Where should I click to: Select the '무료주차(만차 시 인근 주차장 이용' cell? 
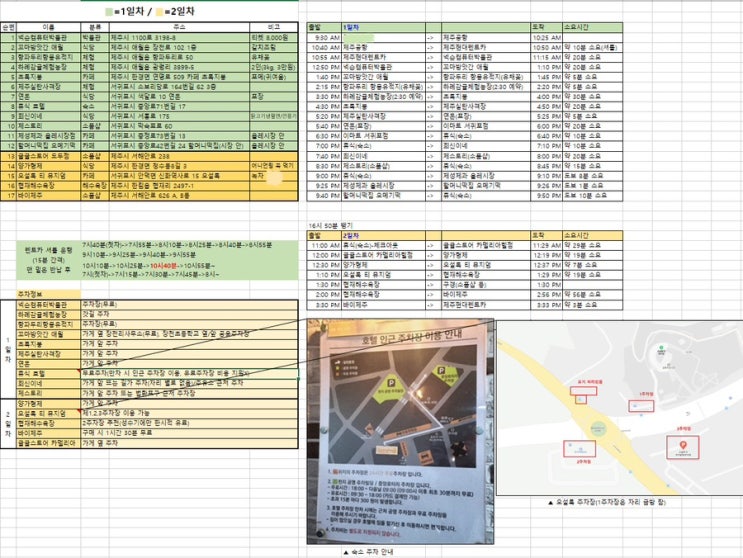click(190, 374)
